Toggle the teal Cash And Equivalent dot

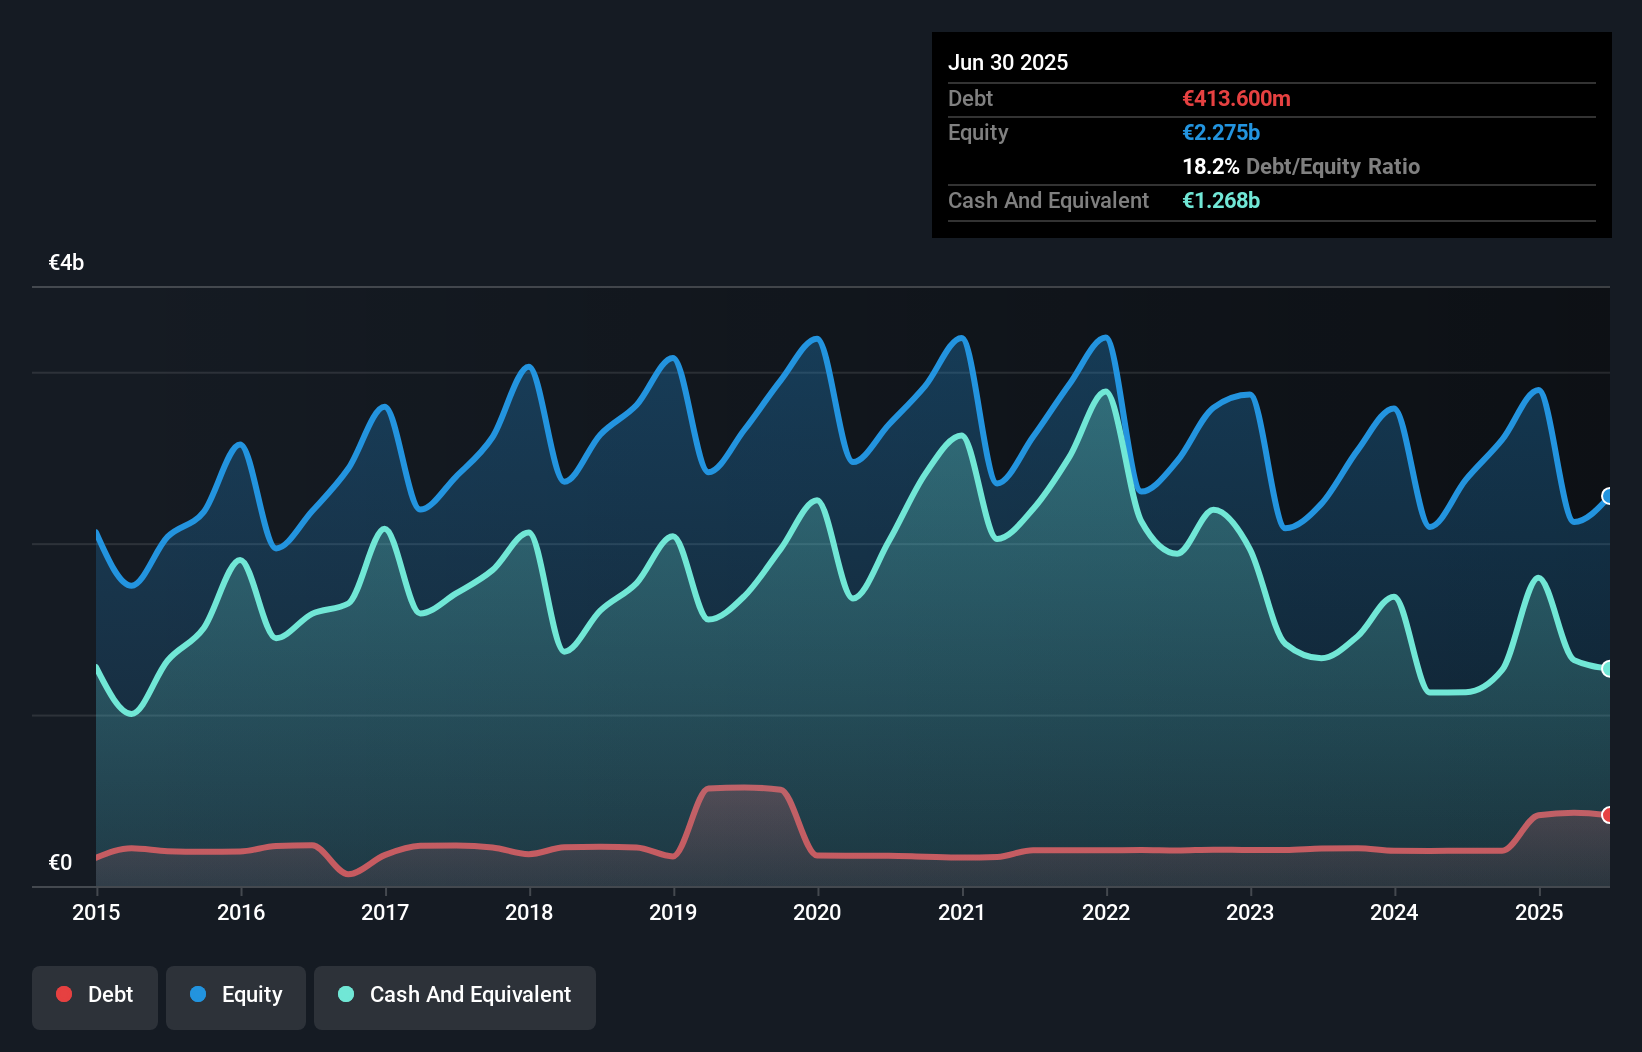(x=345, y=995)
